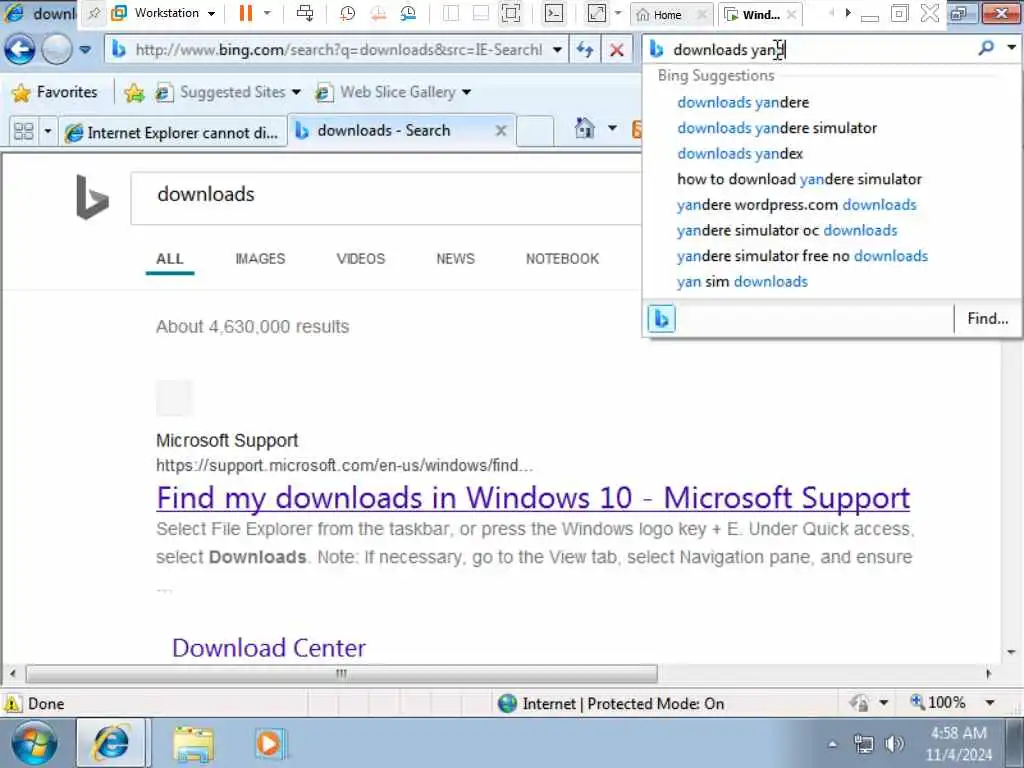Select 'how to download yandere simulator'

[x=799, y=179]
